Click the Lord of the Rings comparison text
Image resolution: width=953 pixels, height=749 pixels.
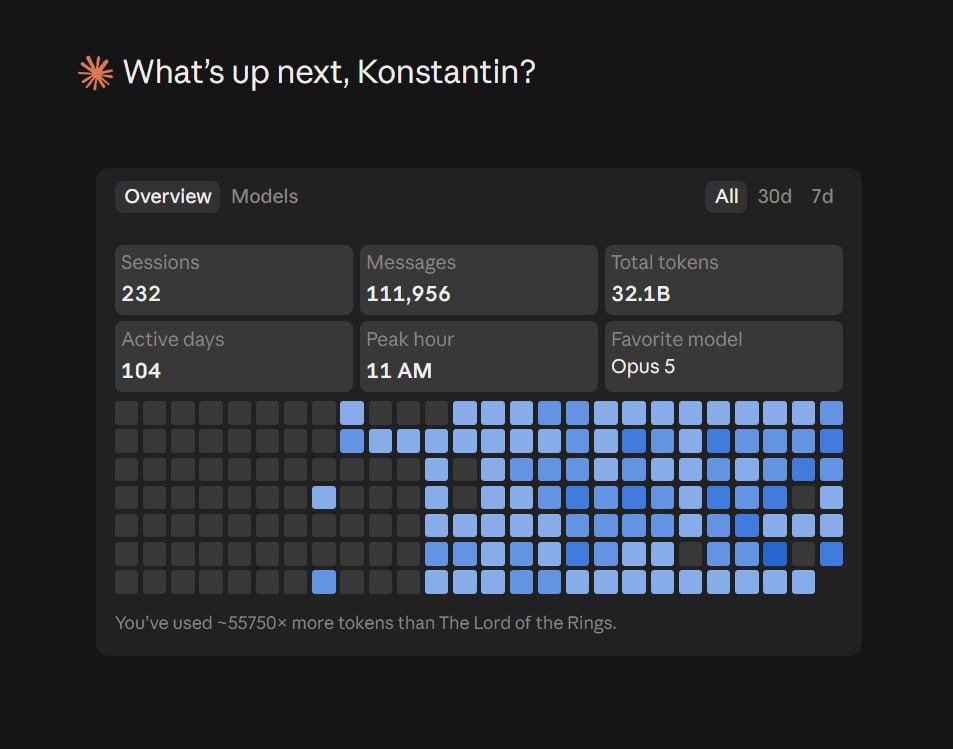365,623
